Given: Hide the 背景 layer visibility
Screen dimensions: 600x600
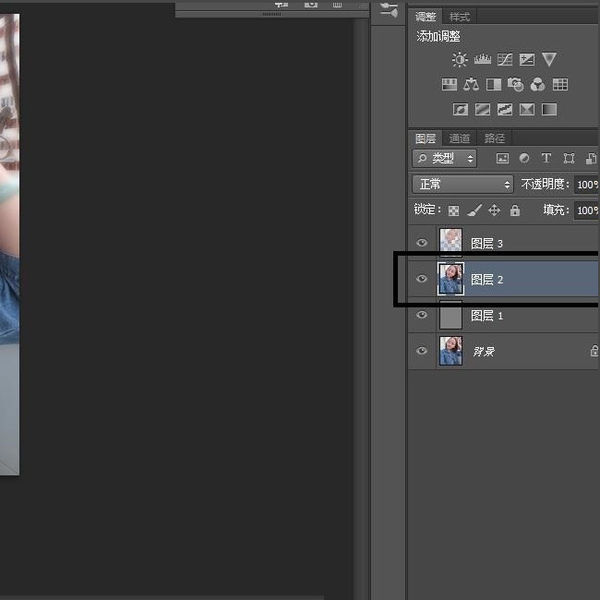Looking at the screenshot, I should point(422,351).
